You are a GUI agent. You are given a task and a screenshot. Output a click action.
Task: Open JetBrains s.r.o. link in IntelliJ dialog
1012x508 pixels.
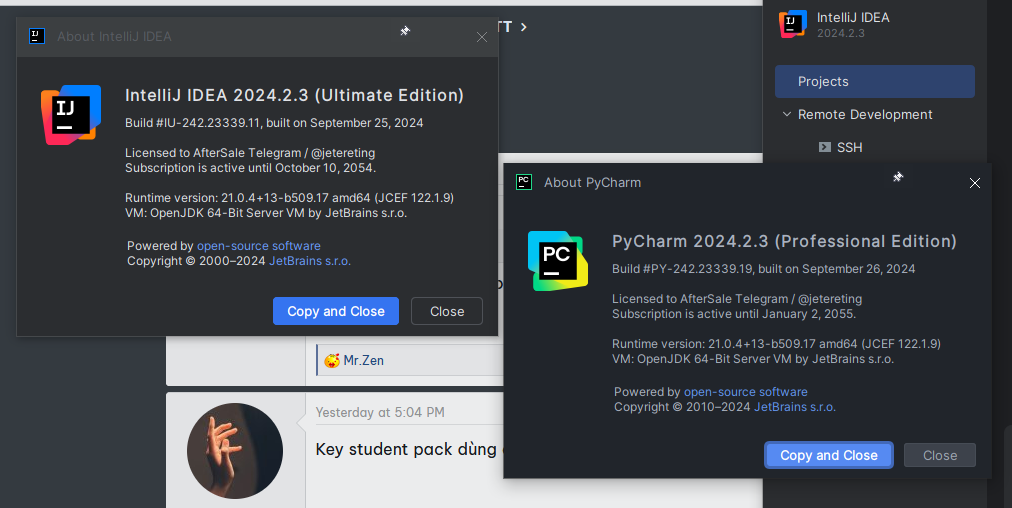[310, 261]
